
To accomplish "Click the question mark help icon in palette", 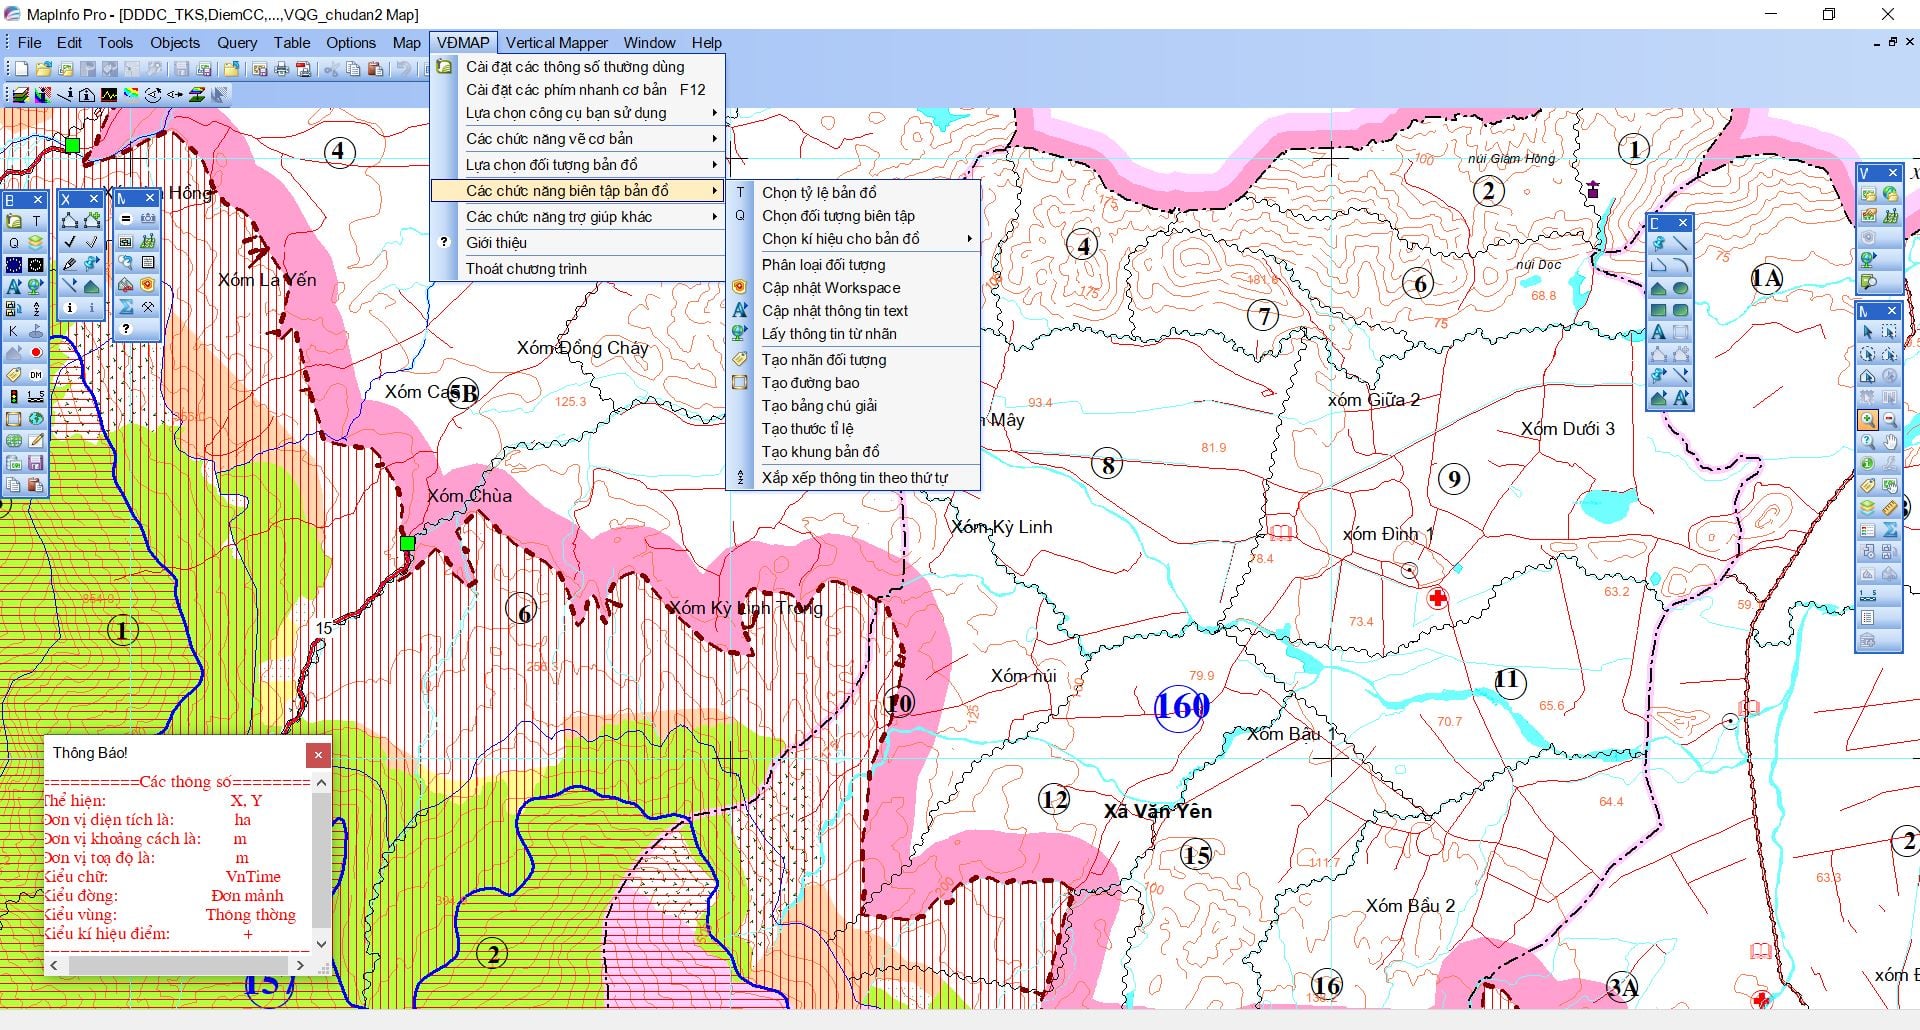I will tap(126, 329).
